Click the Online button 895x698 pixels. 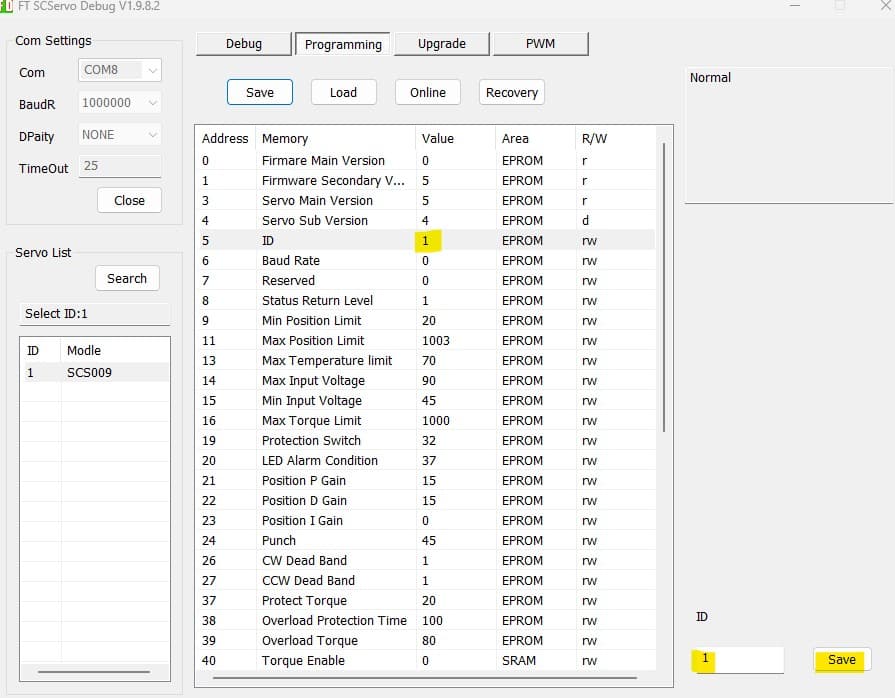(428, 92)
